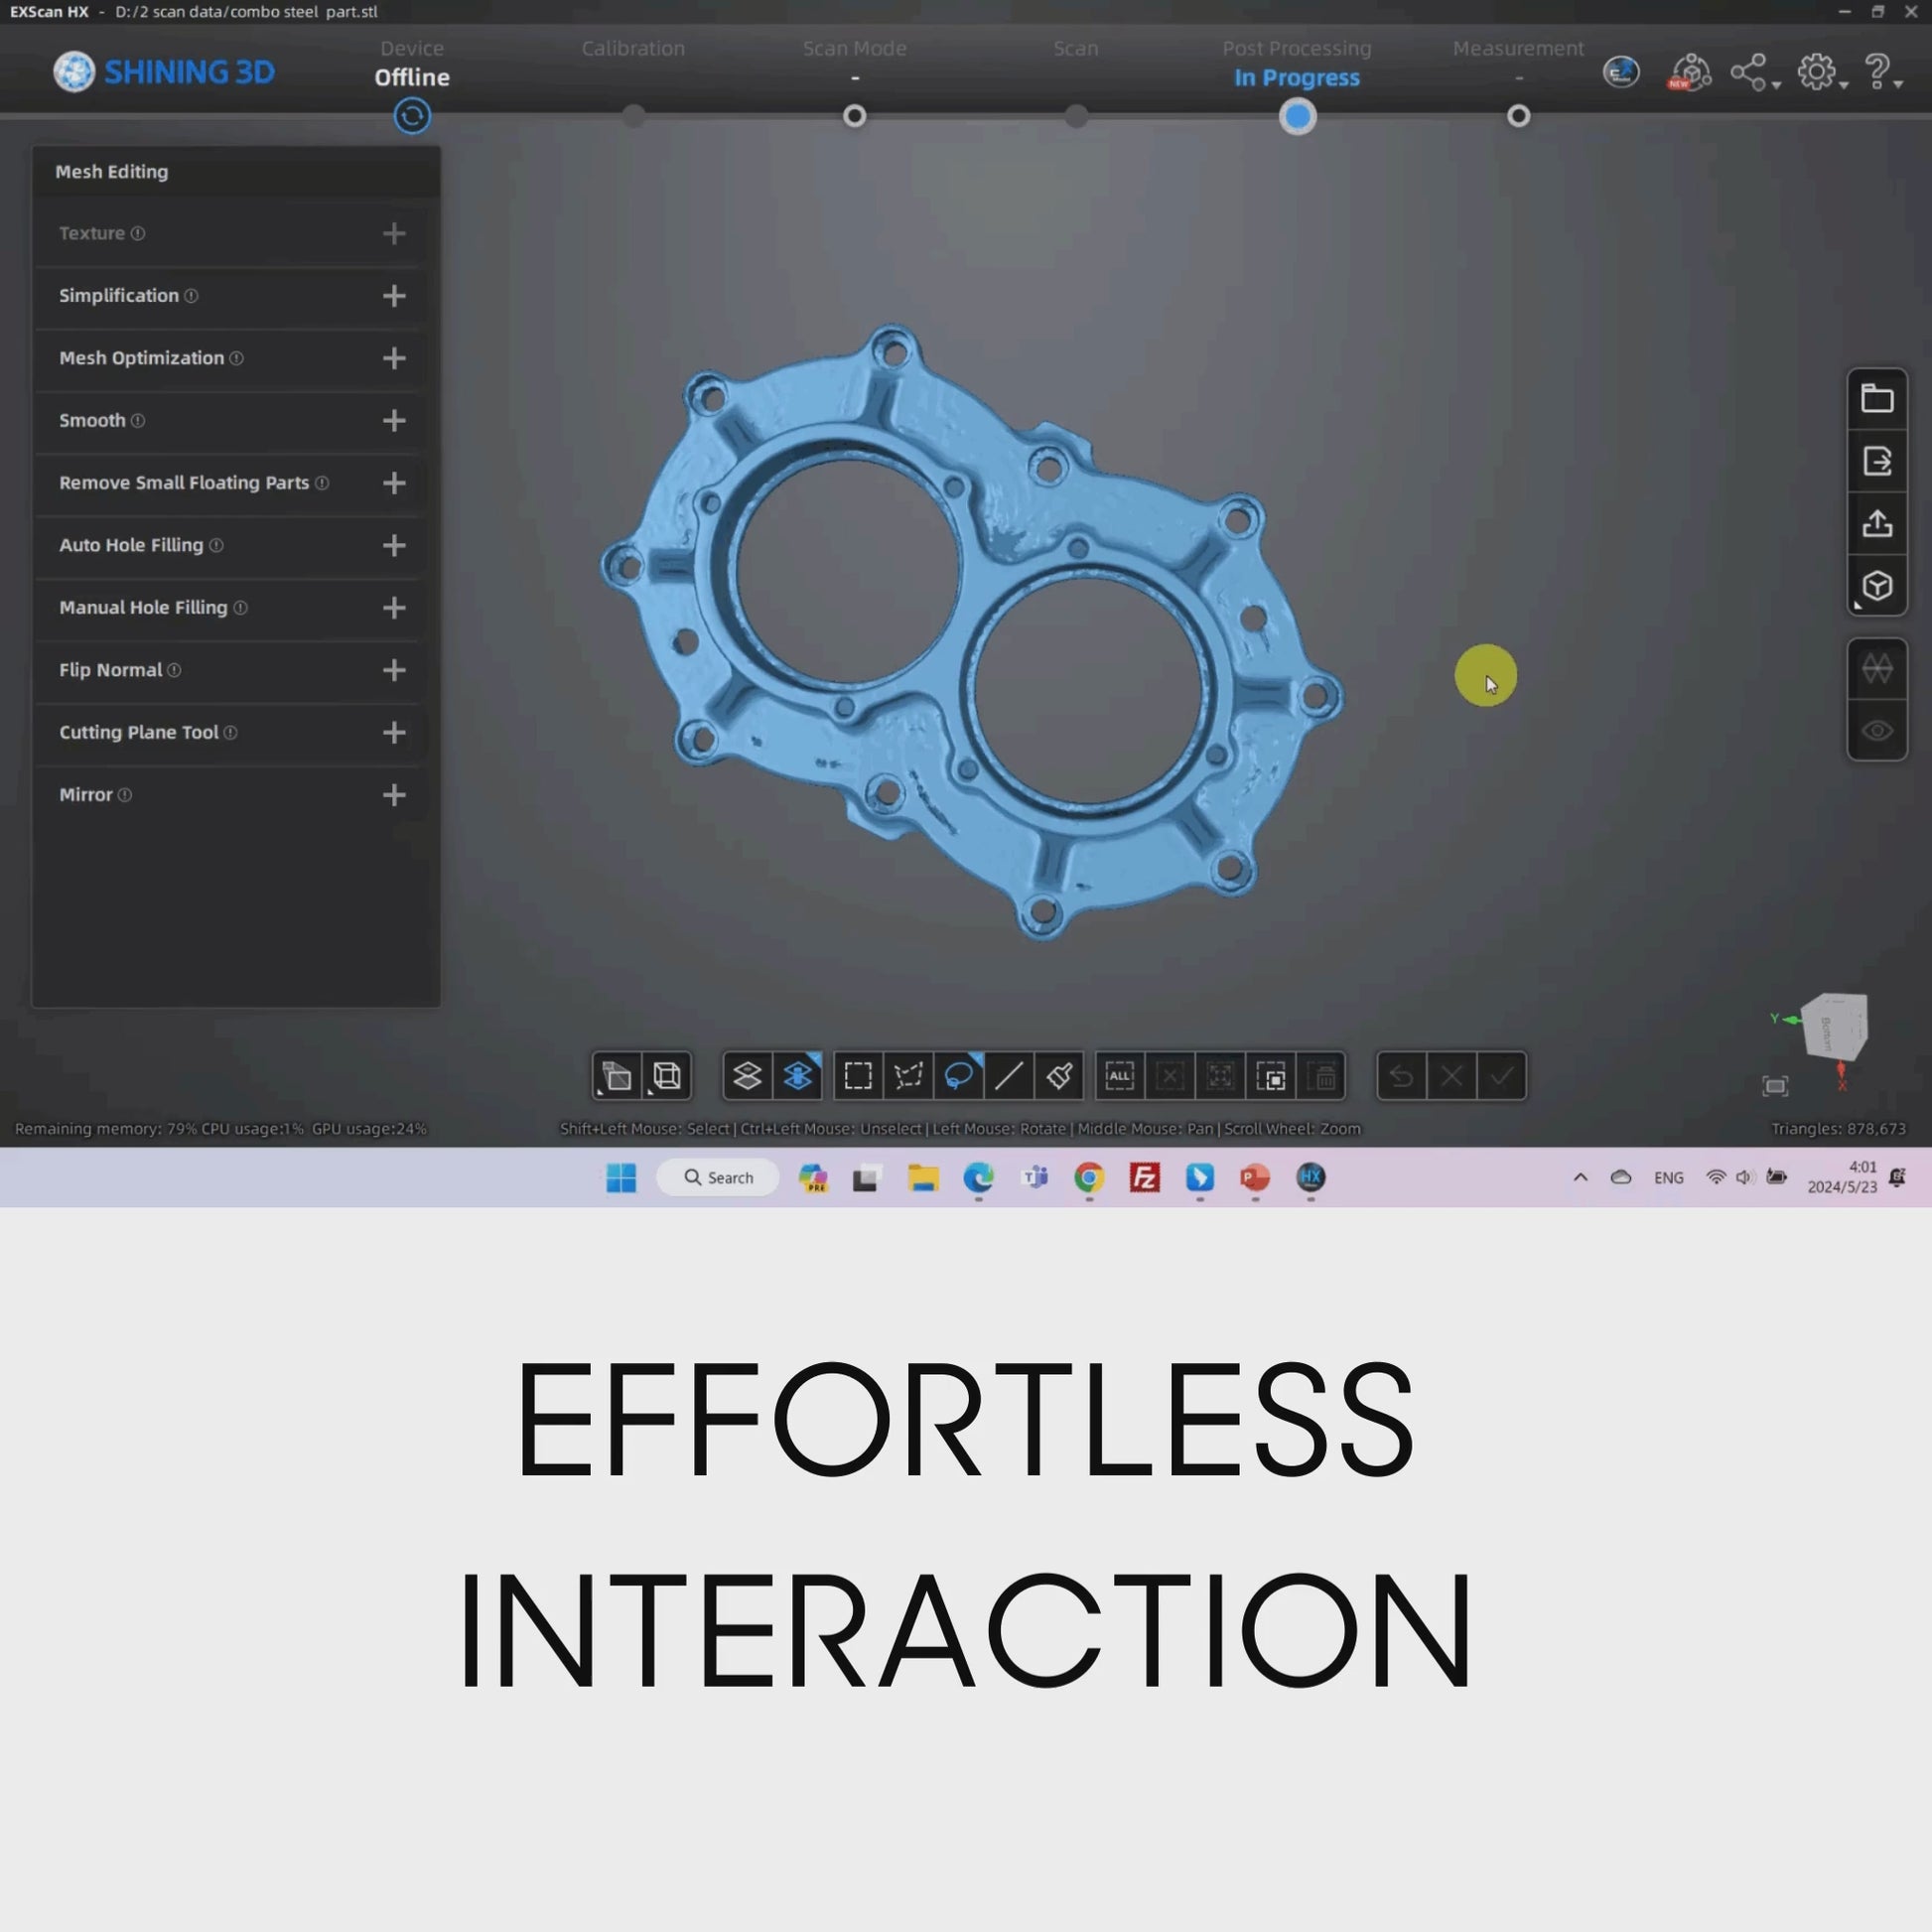Expand the Auto Hole Filling section

point(394,545)
